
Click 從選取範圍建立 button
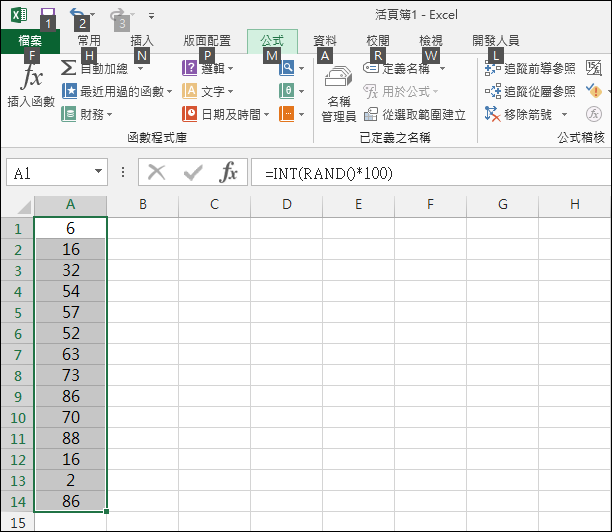click(415, 114)
